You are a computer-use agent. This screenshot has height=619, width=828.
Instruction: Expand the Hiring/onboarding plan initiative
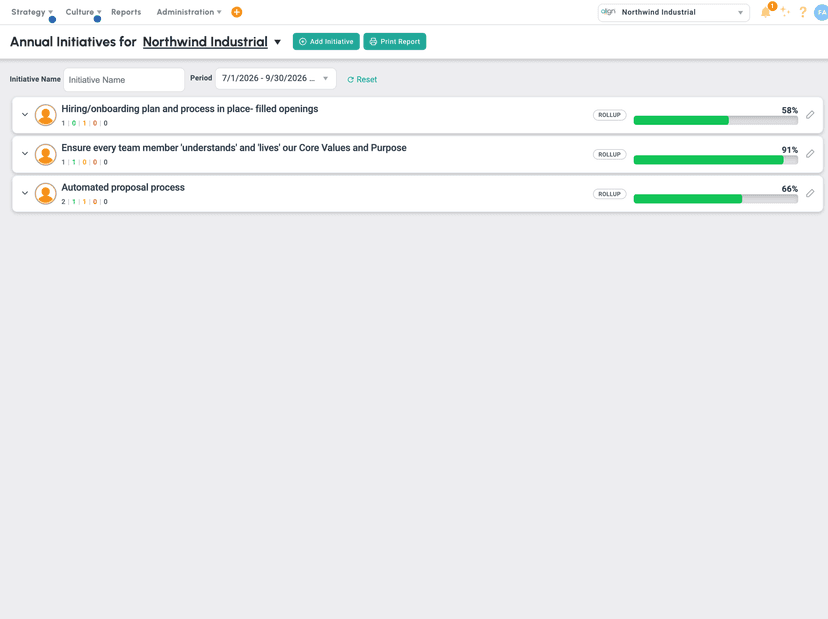(25, 114)
